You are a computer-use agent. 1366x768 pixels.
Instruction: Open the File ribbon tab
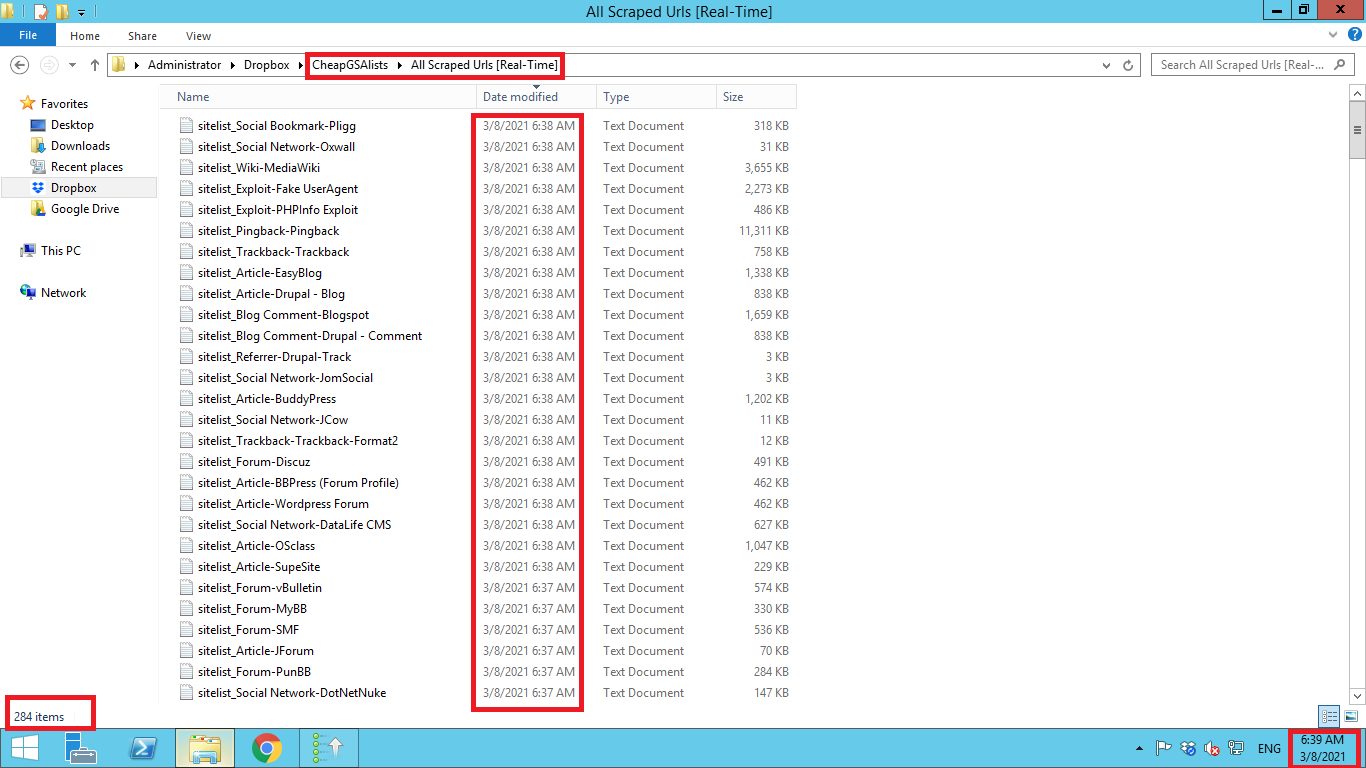[28, 35]
